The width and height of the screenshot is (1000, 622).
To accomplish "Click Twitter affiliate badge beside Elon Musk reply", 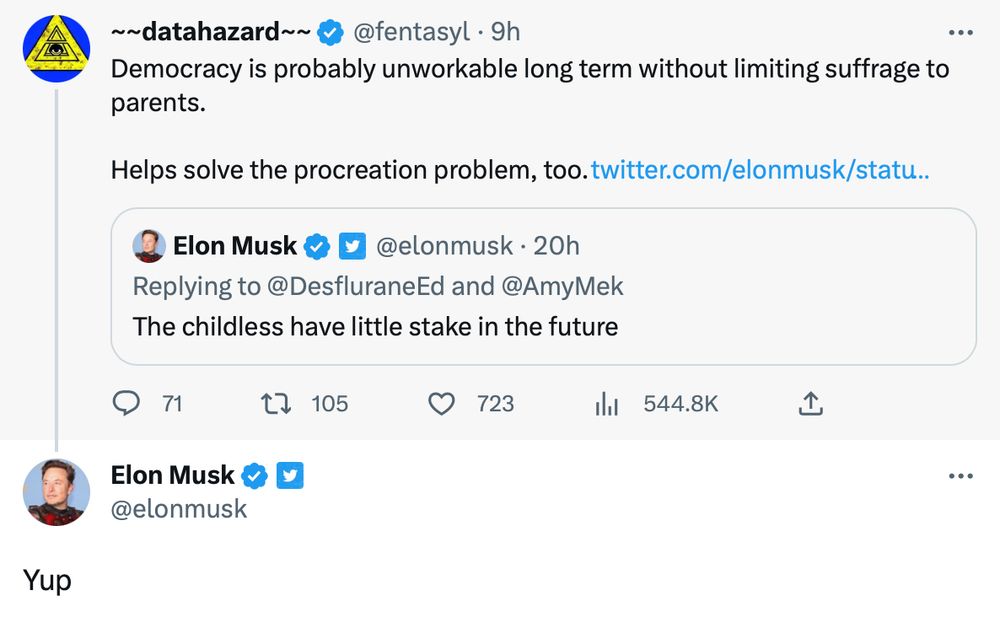I will [x=290, y=476].
